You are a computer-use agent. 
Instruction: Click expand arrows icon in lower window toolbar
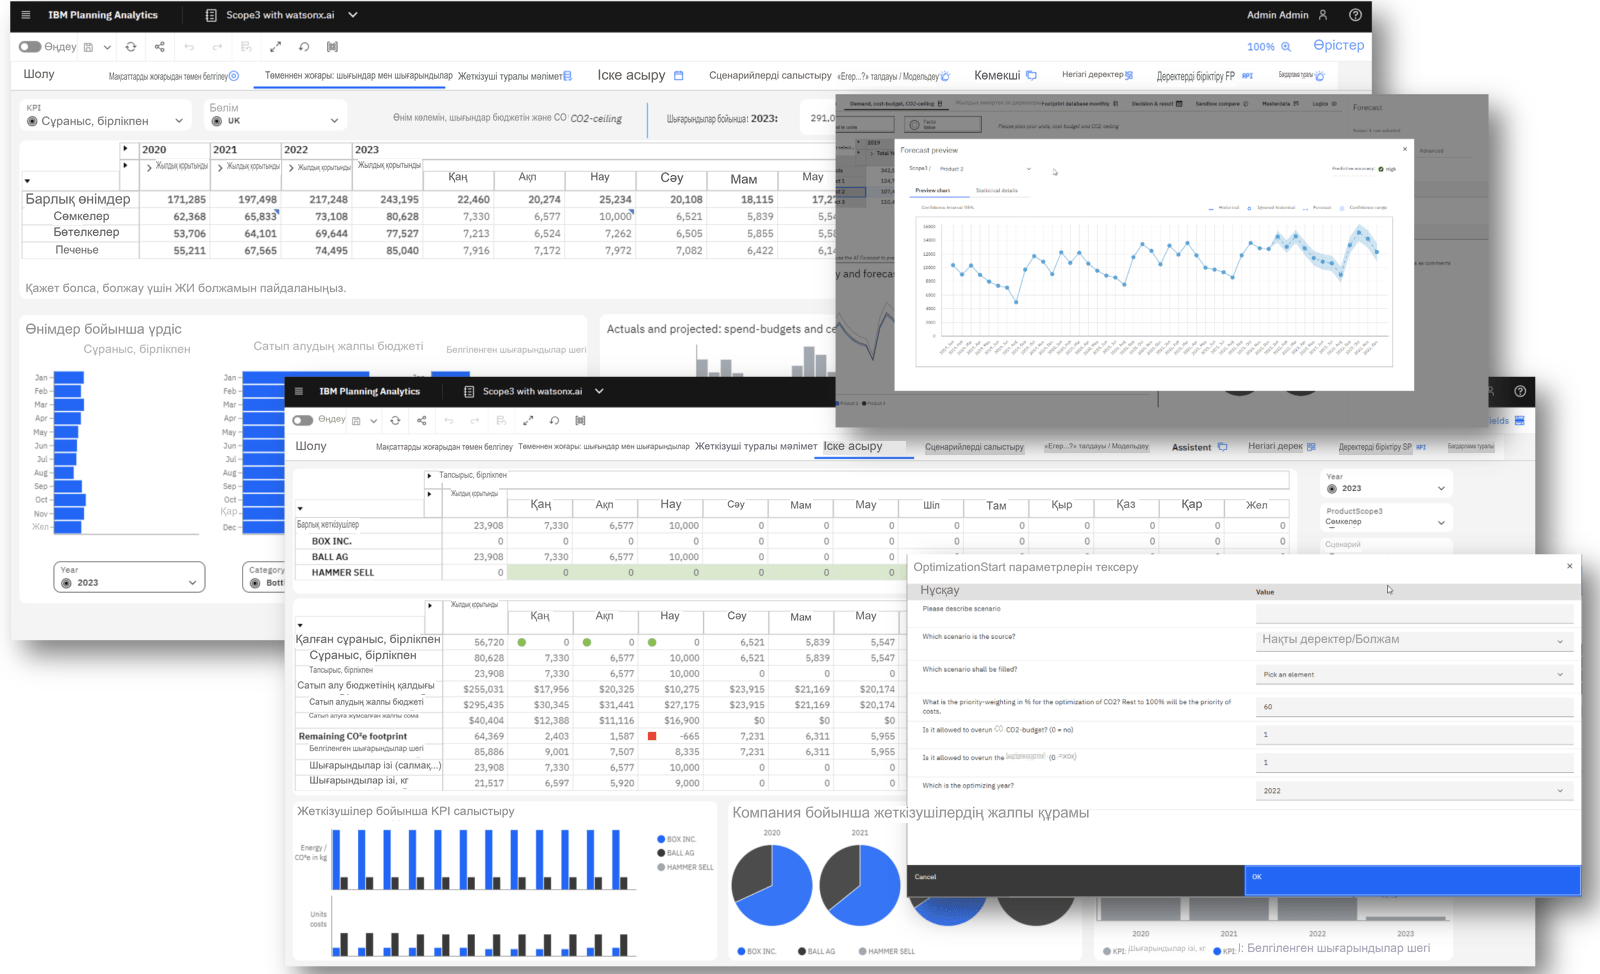point(528,421)
